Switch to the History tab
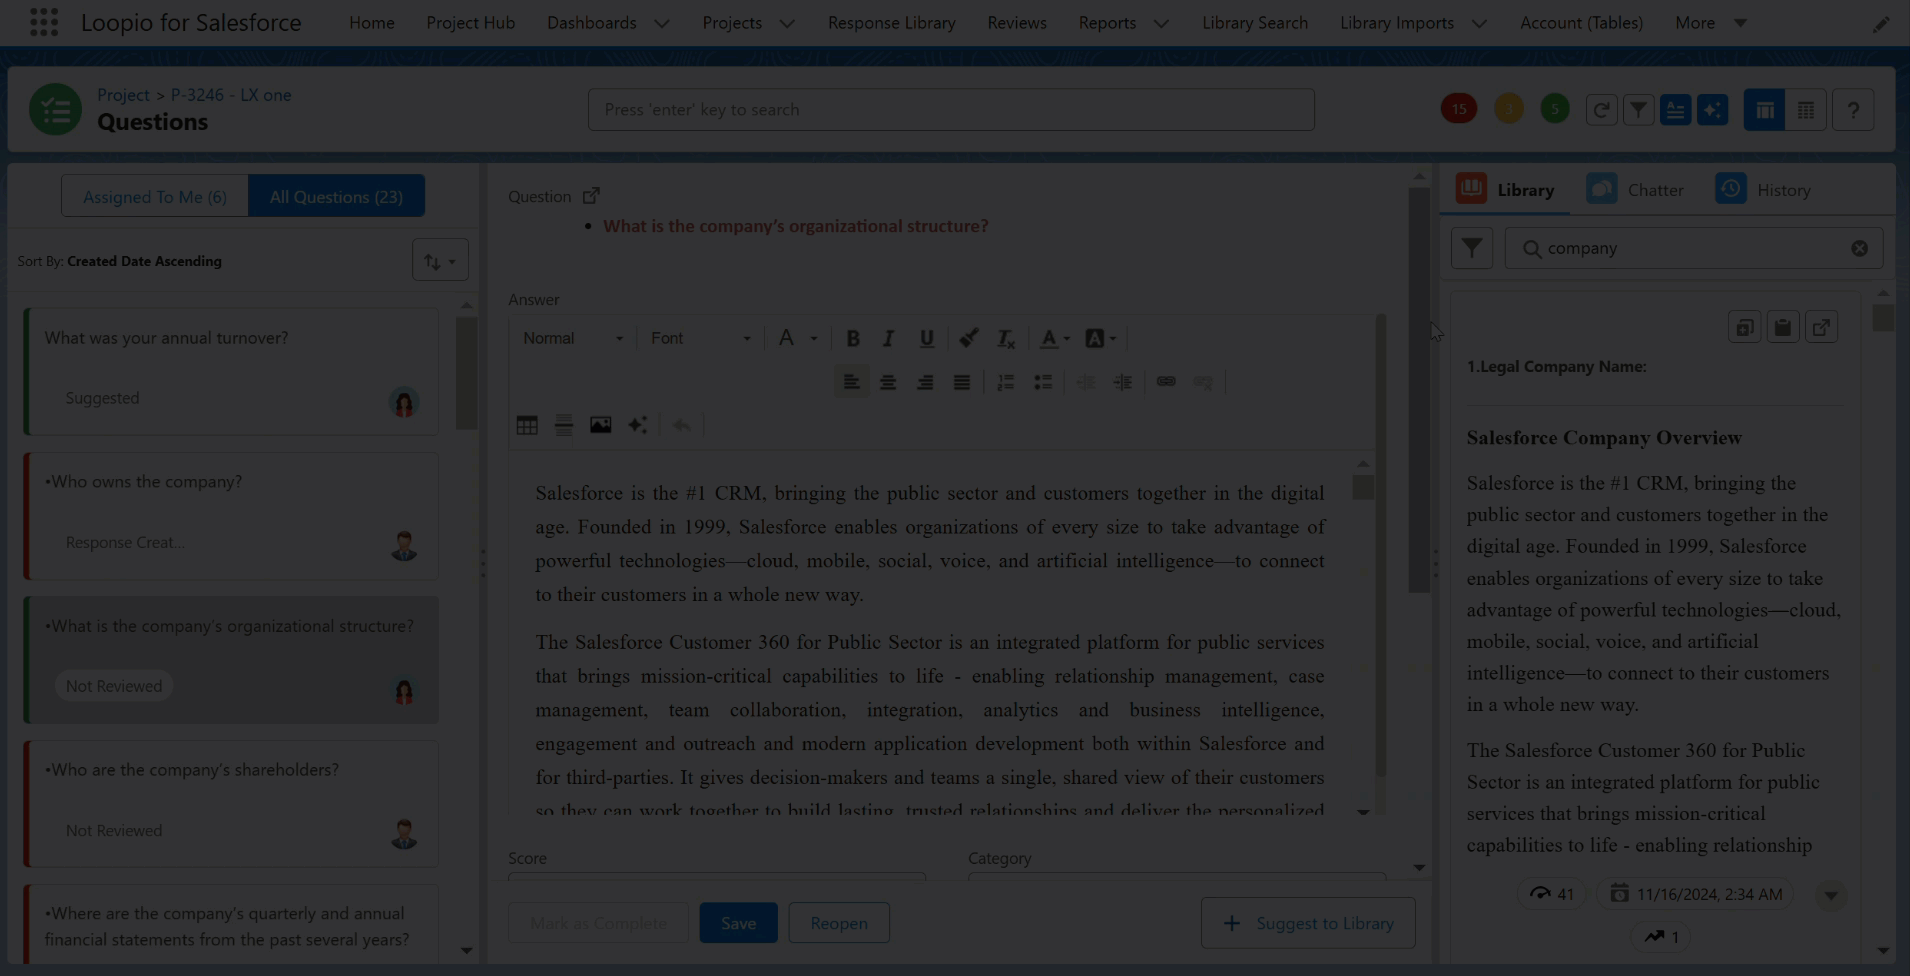This screenshot has height=976, width=1910. 1763,190
